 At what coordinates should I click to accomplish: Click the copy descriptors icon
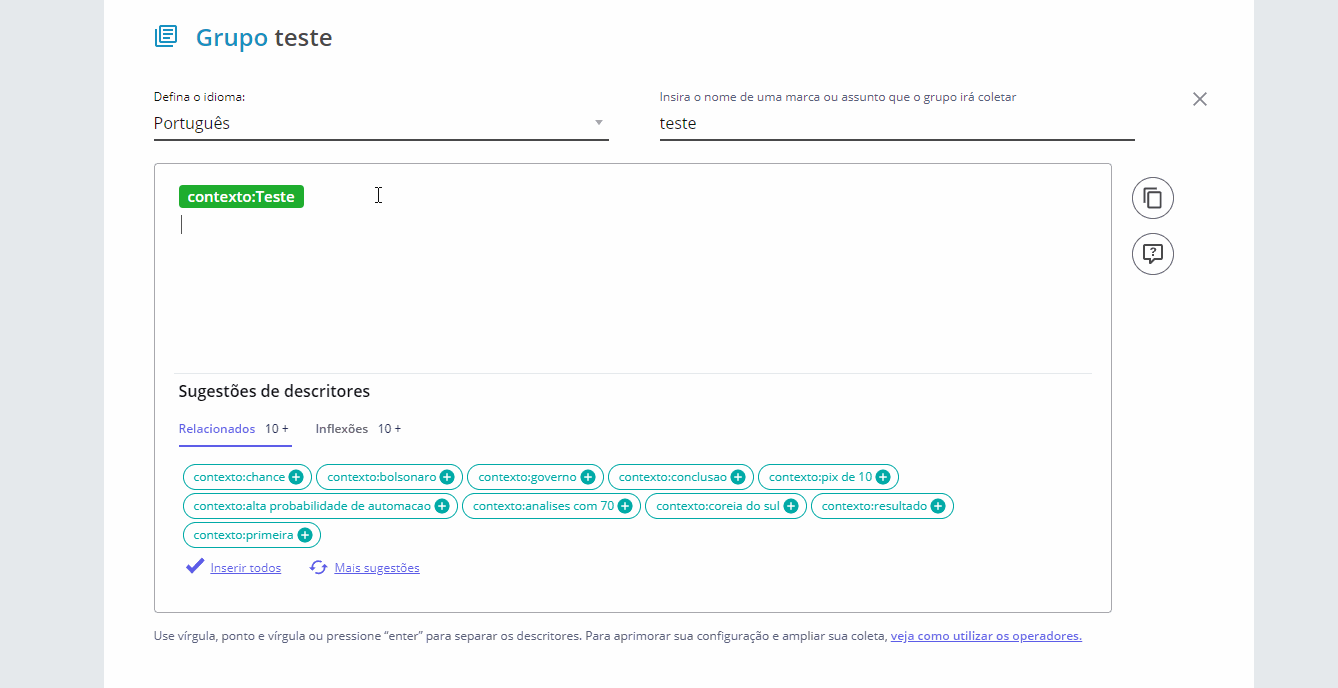coord(1152,198)
